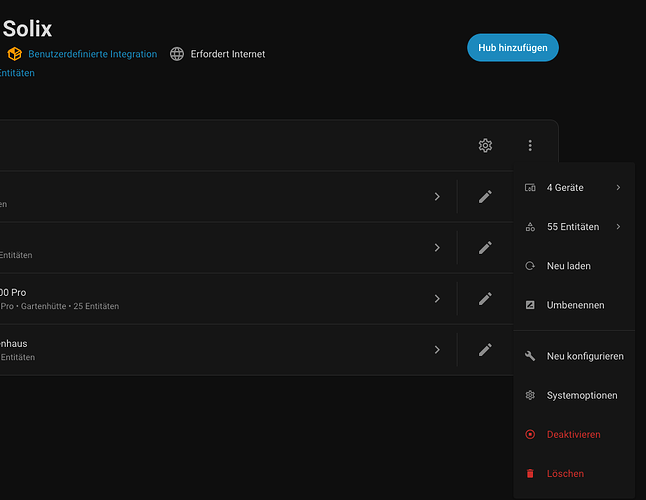This screenshot has height=500, width=646.
Task: Click 'Deaktivieren' to disable the integration
Action: (573, 434)
